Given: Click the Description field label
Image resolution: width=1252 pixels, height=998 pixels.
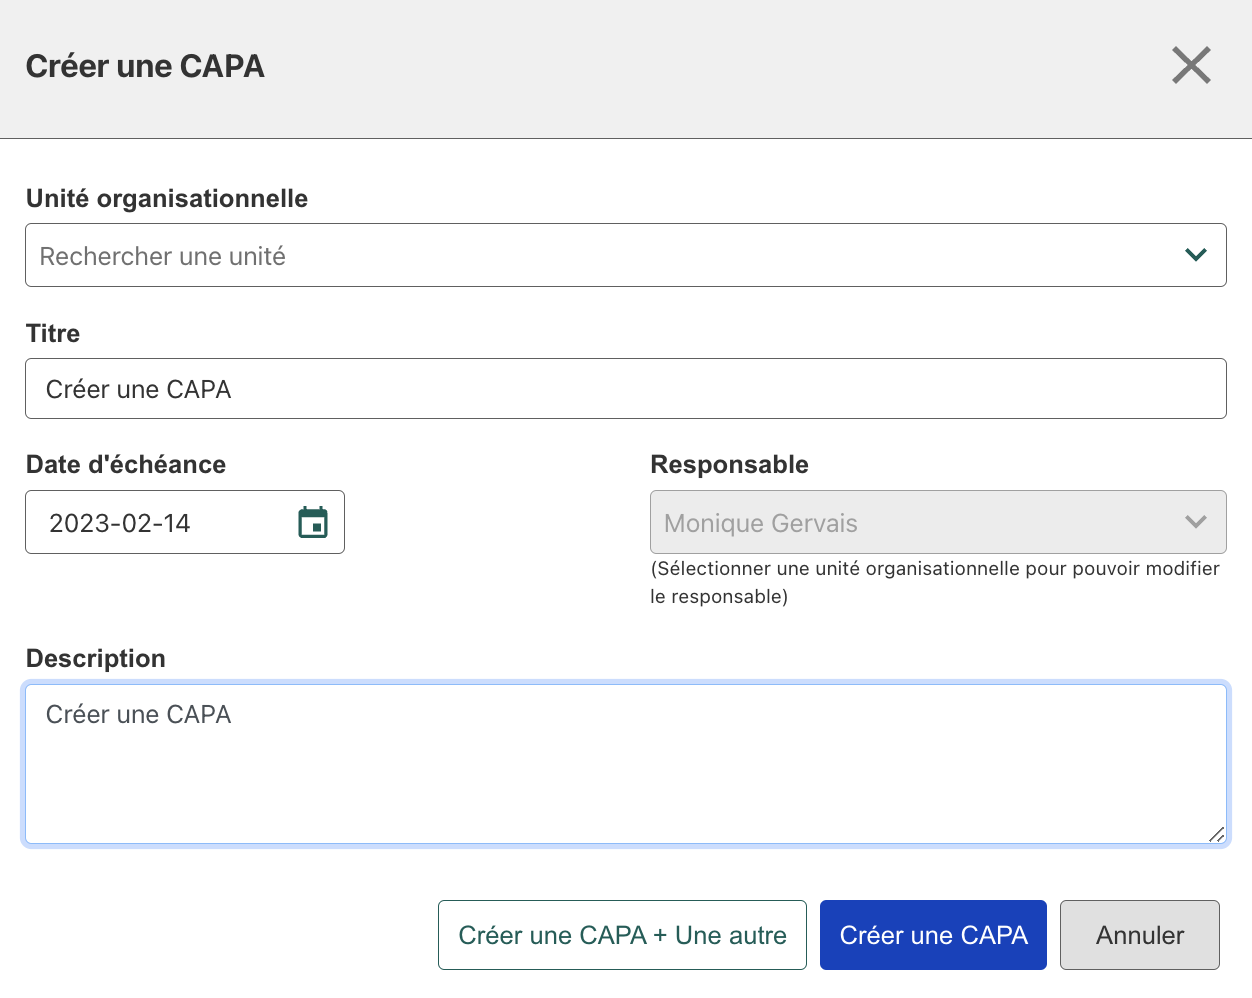Looking at the screenshot, I should (96, 658).
